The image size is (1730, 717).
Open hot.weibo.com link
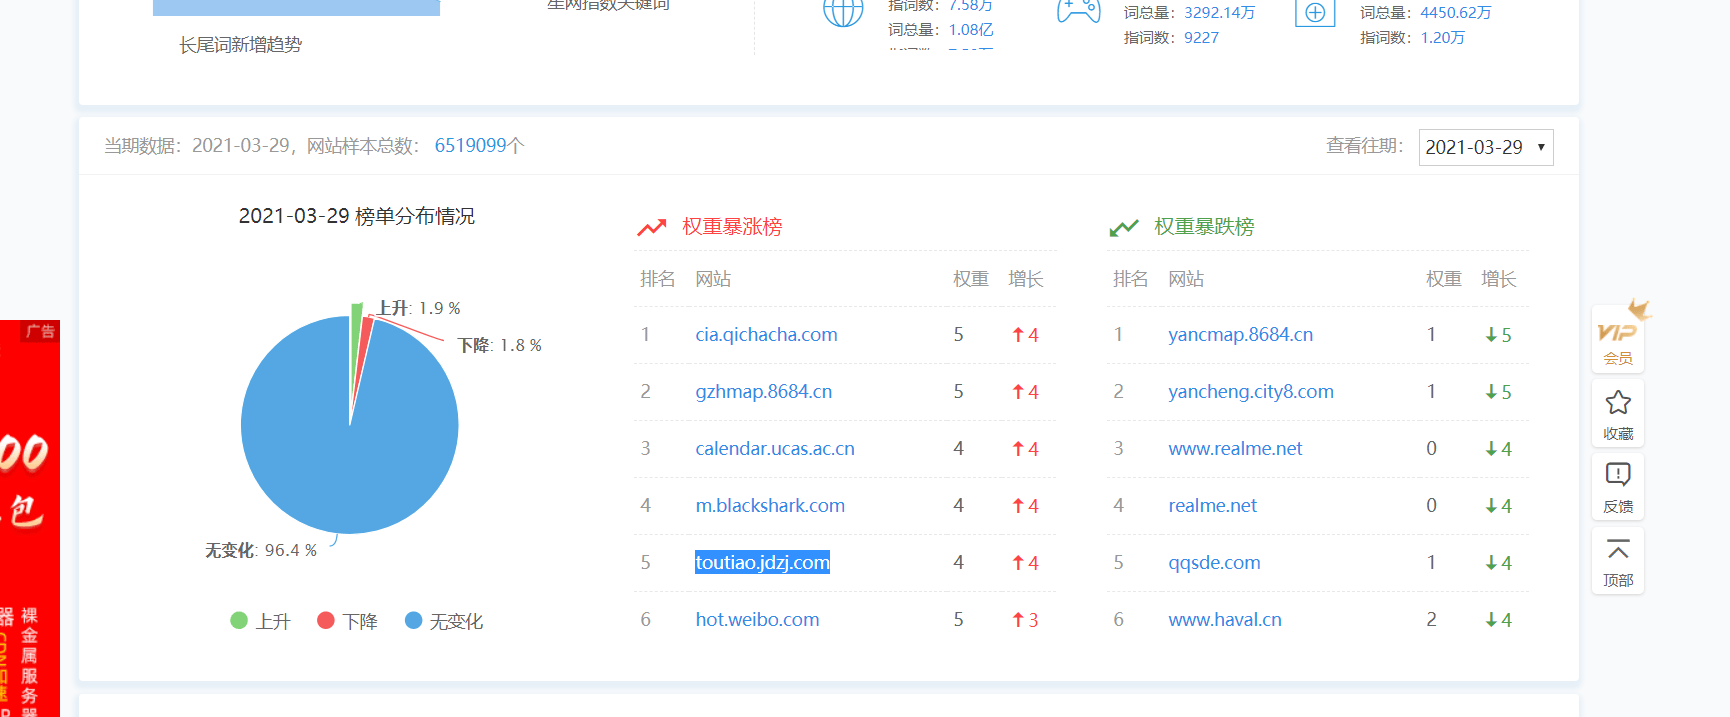(x=757, y=620)
